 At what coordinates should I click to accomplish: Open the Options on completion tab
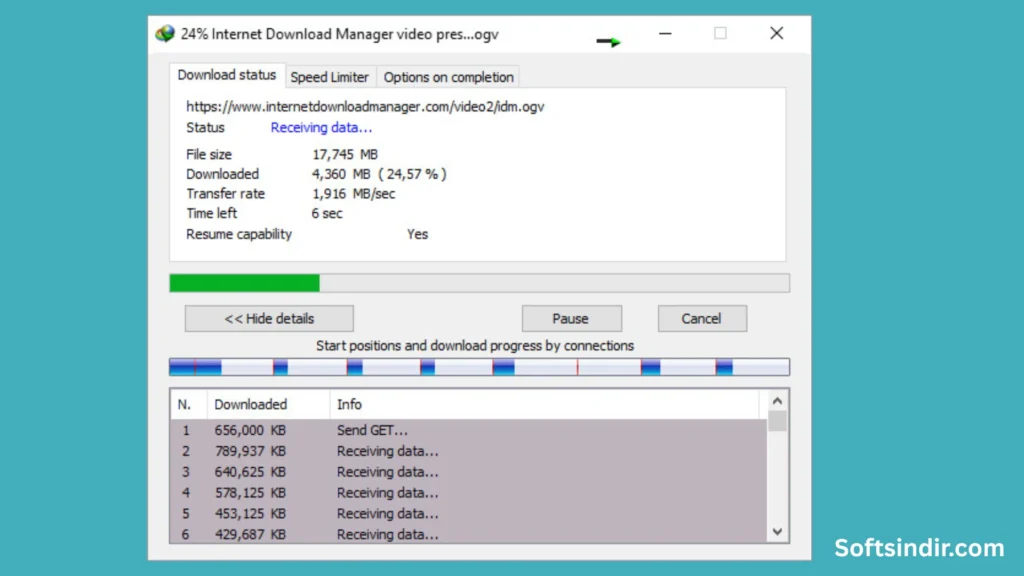[x=448, y=77]
